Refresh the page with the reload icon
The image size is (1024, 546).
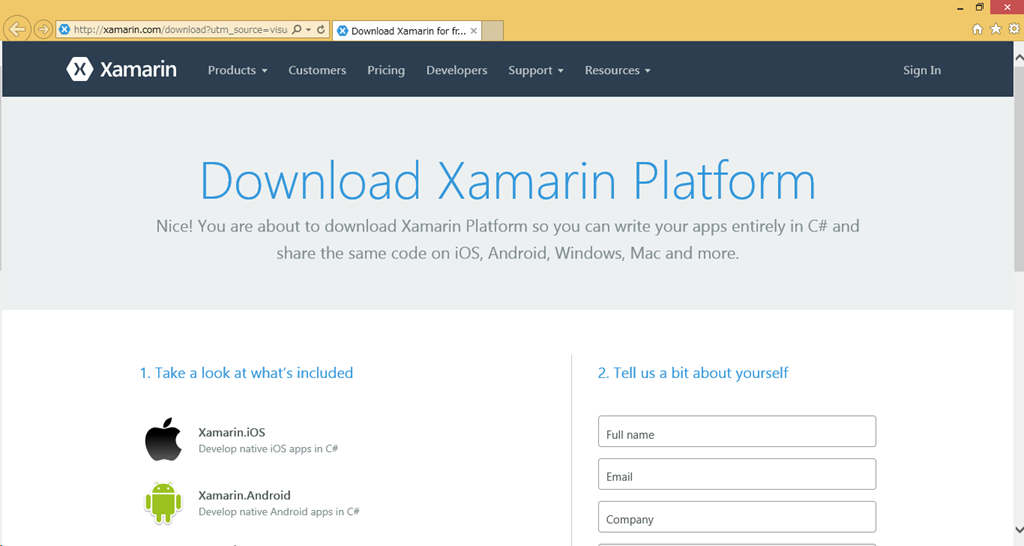pyautogui.click(x=321, y=30)
